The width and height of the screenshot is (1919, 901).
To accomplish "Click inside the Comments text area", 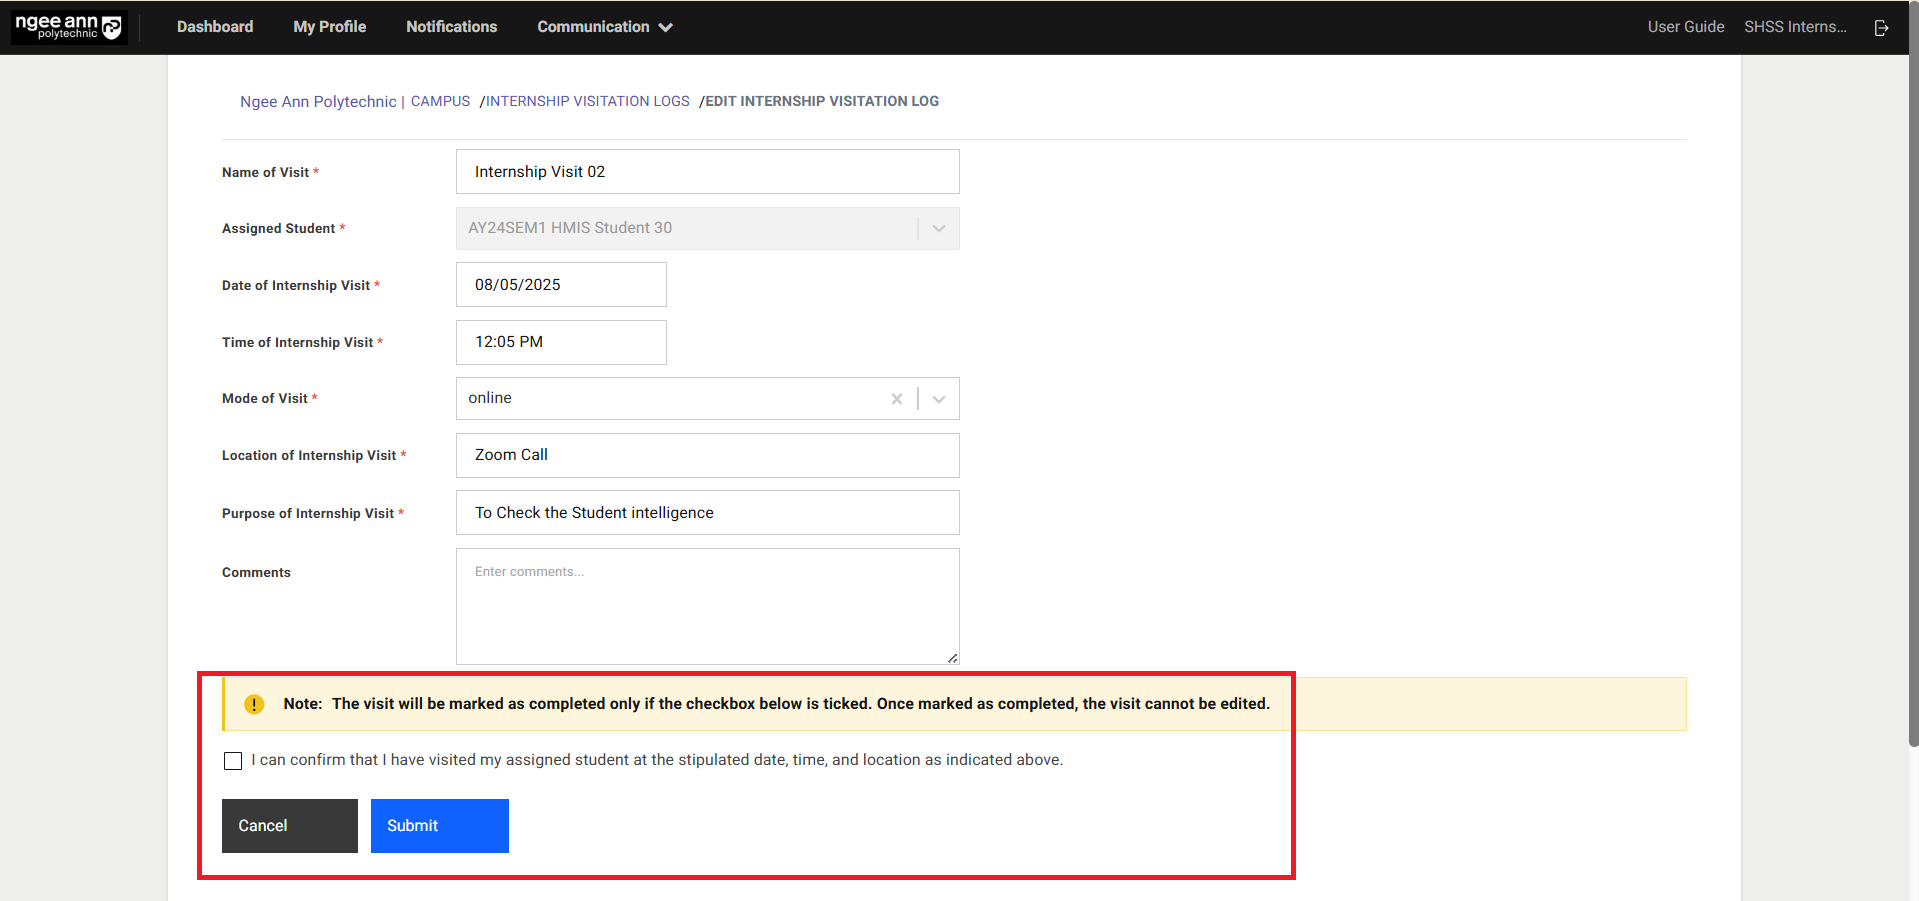I will 707,606.
